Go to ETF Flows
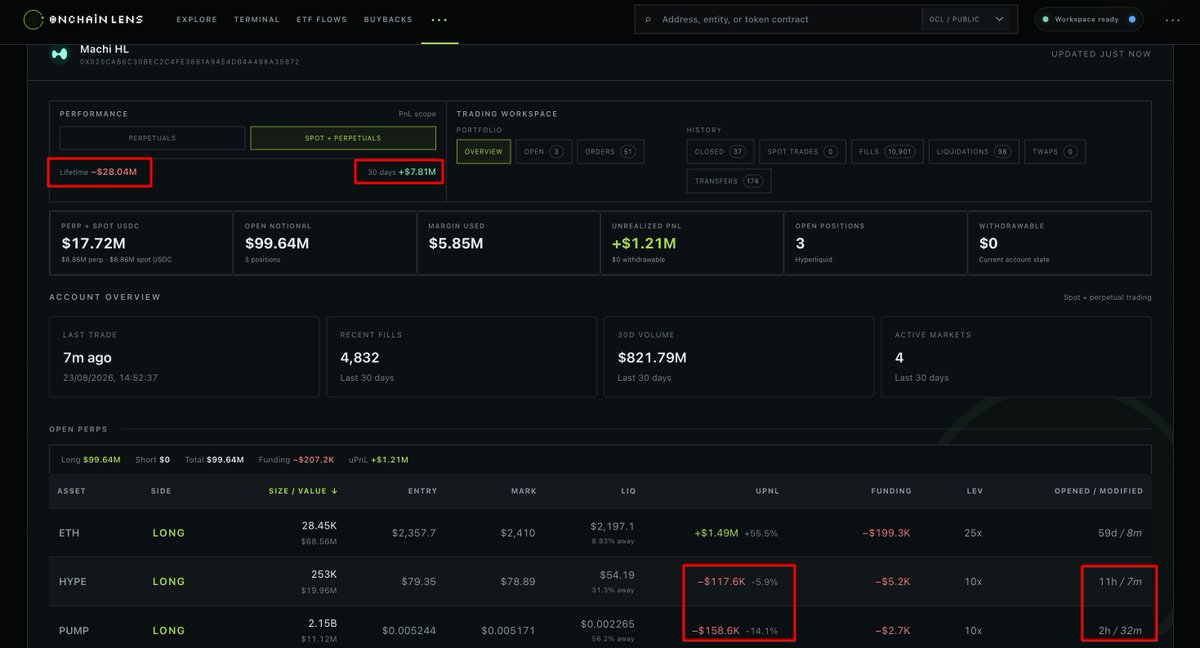 click(322, 20)
